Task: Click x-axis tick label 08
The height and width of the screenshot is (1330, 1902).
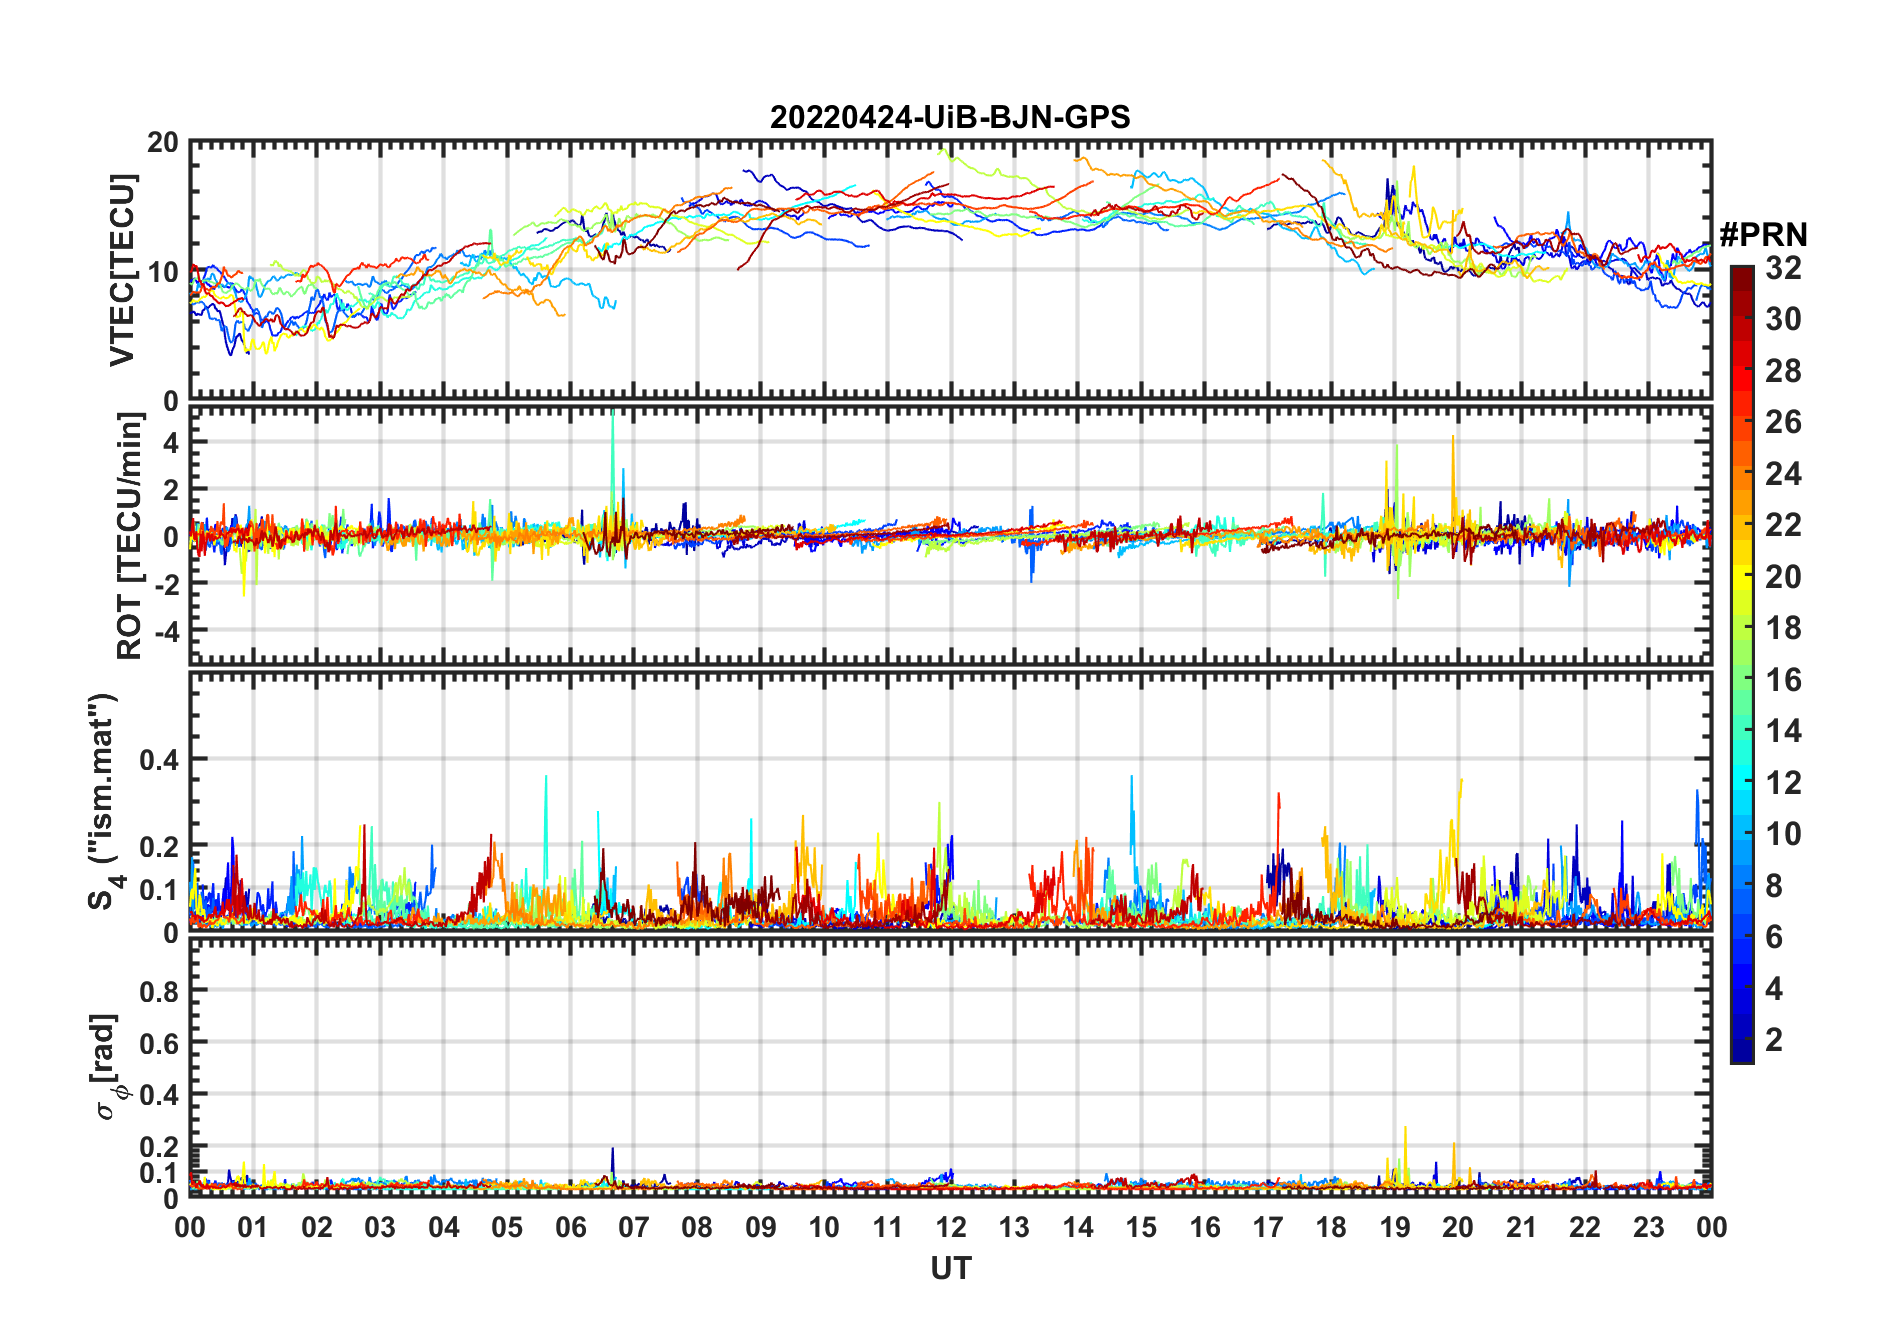Action: click(x=697, y=1227)
